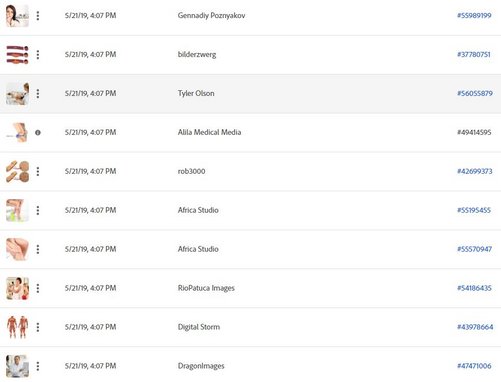Open options menu for RioPatuca Images row
The width and height of the screenshot is (501, 382).
coord(38,288)
